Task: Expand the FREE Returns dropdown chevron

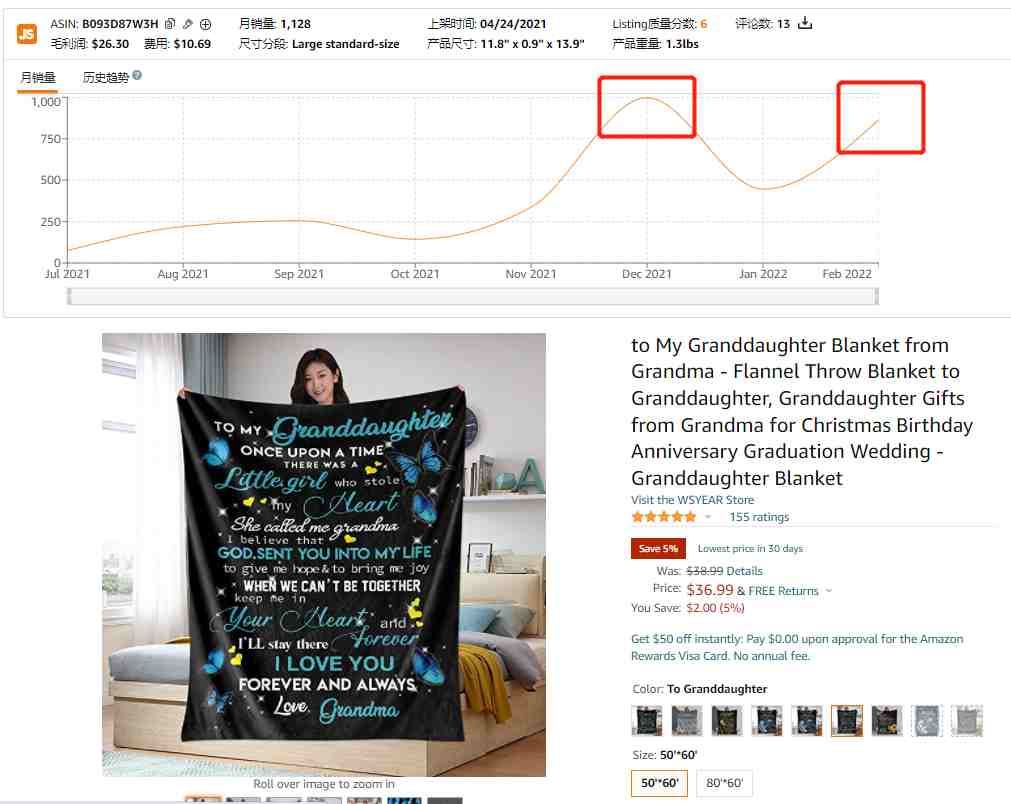Action: [829, 591]
